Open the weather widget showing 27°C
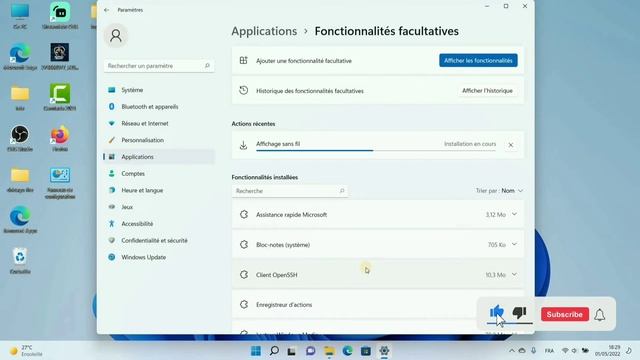This screenshot has height=360, width=640. pyautogui.click(x=27, y=351)
